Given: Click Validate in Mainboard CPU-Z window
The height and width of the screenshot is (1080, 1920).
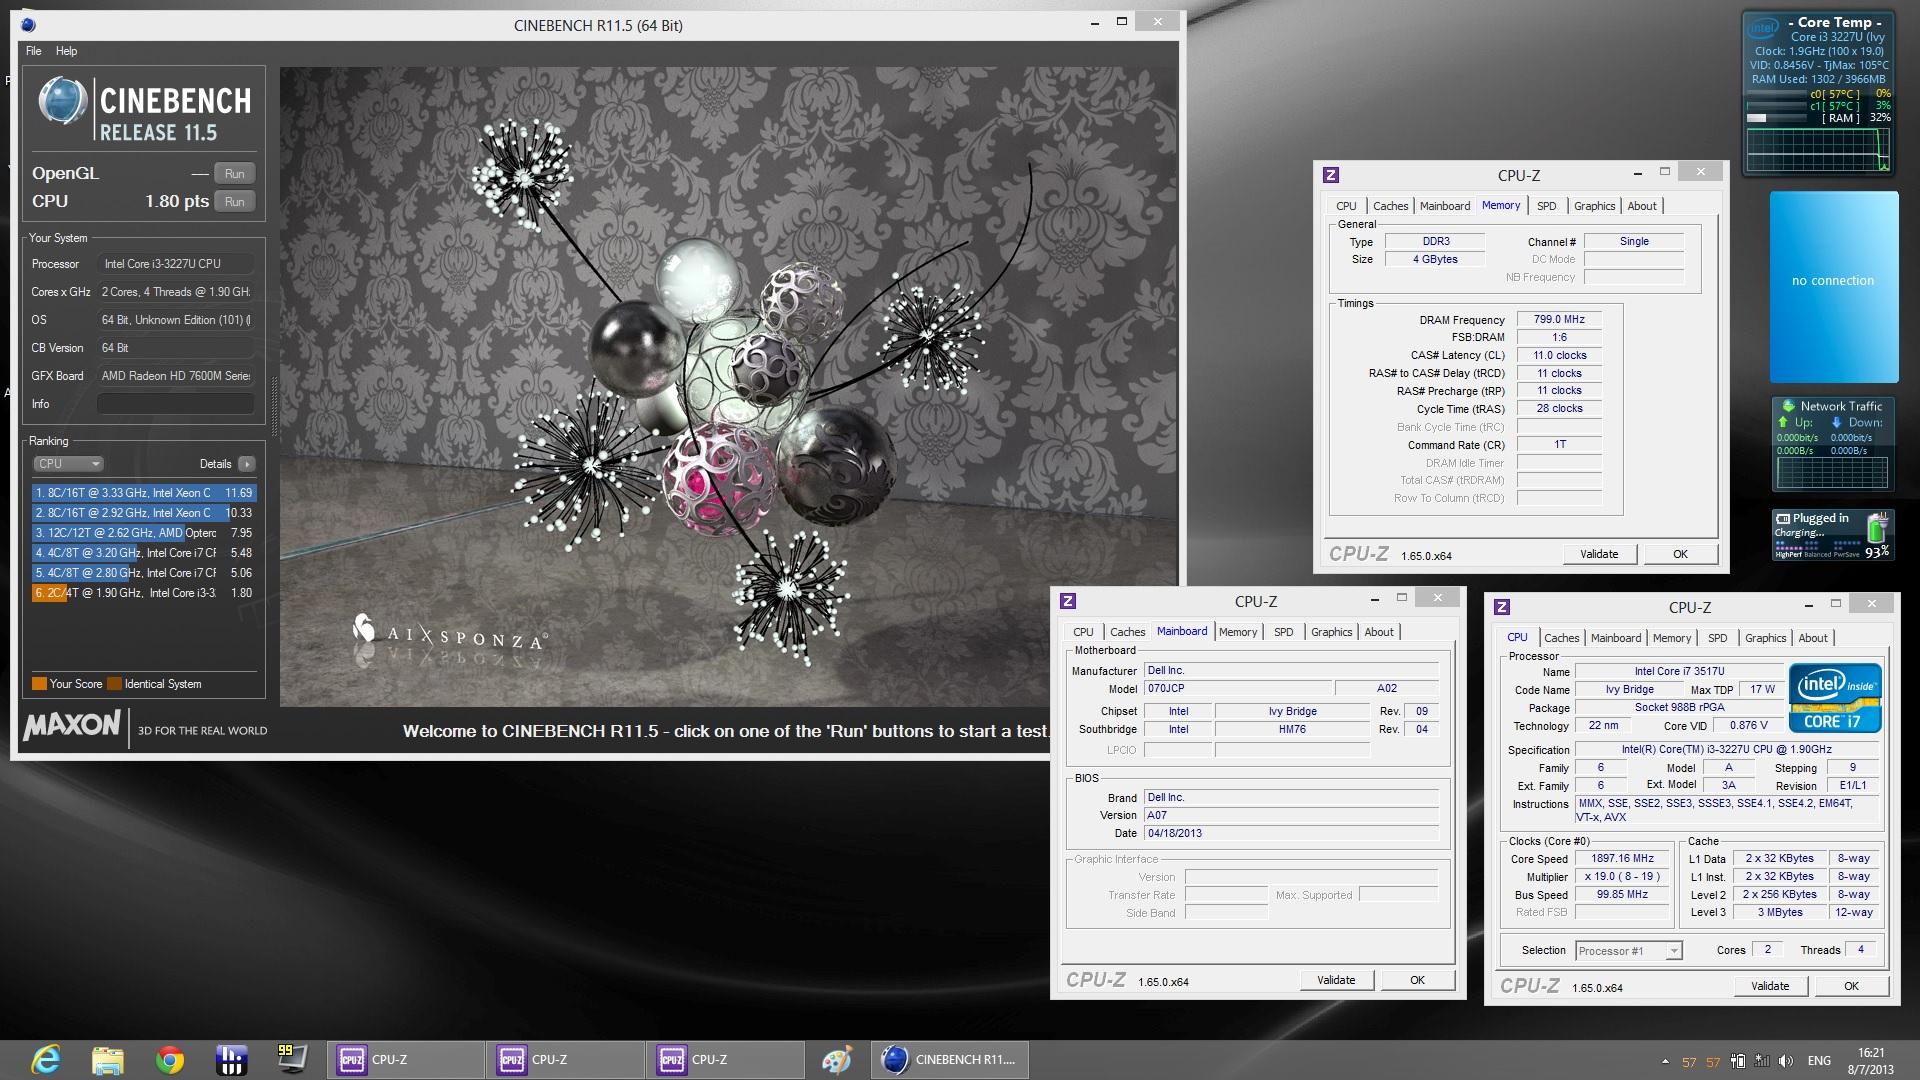Looking at the screenshot, I should (x=1336, y=980).
